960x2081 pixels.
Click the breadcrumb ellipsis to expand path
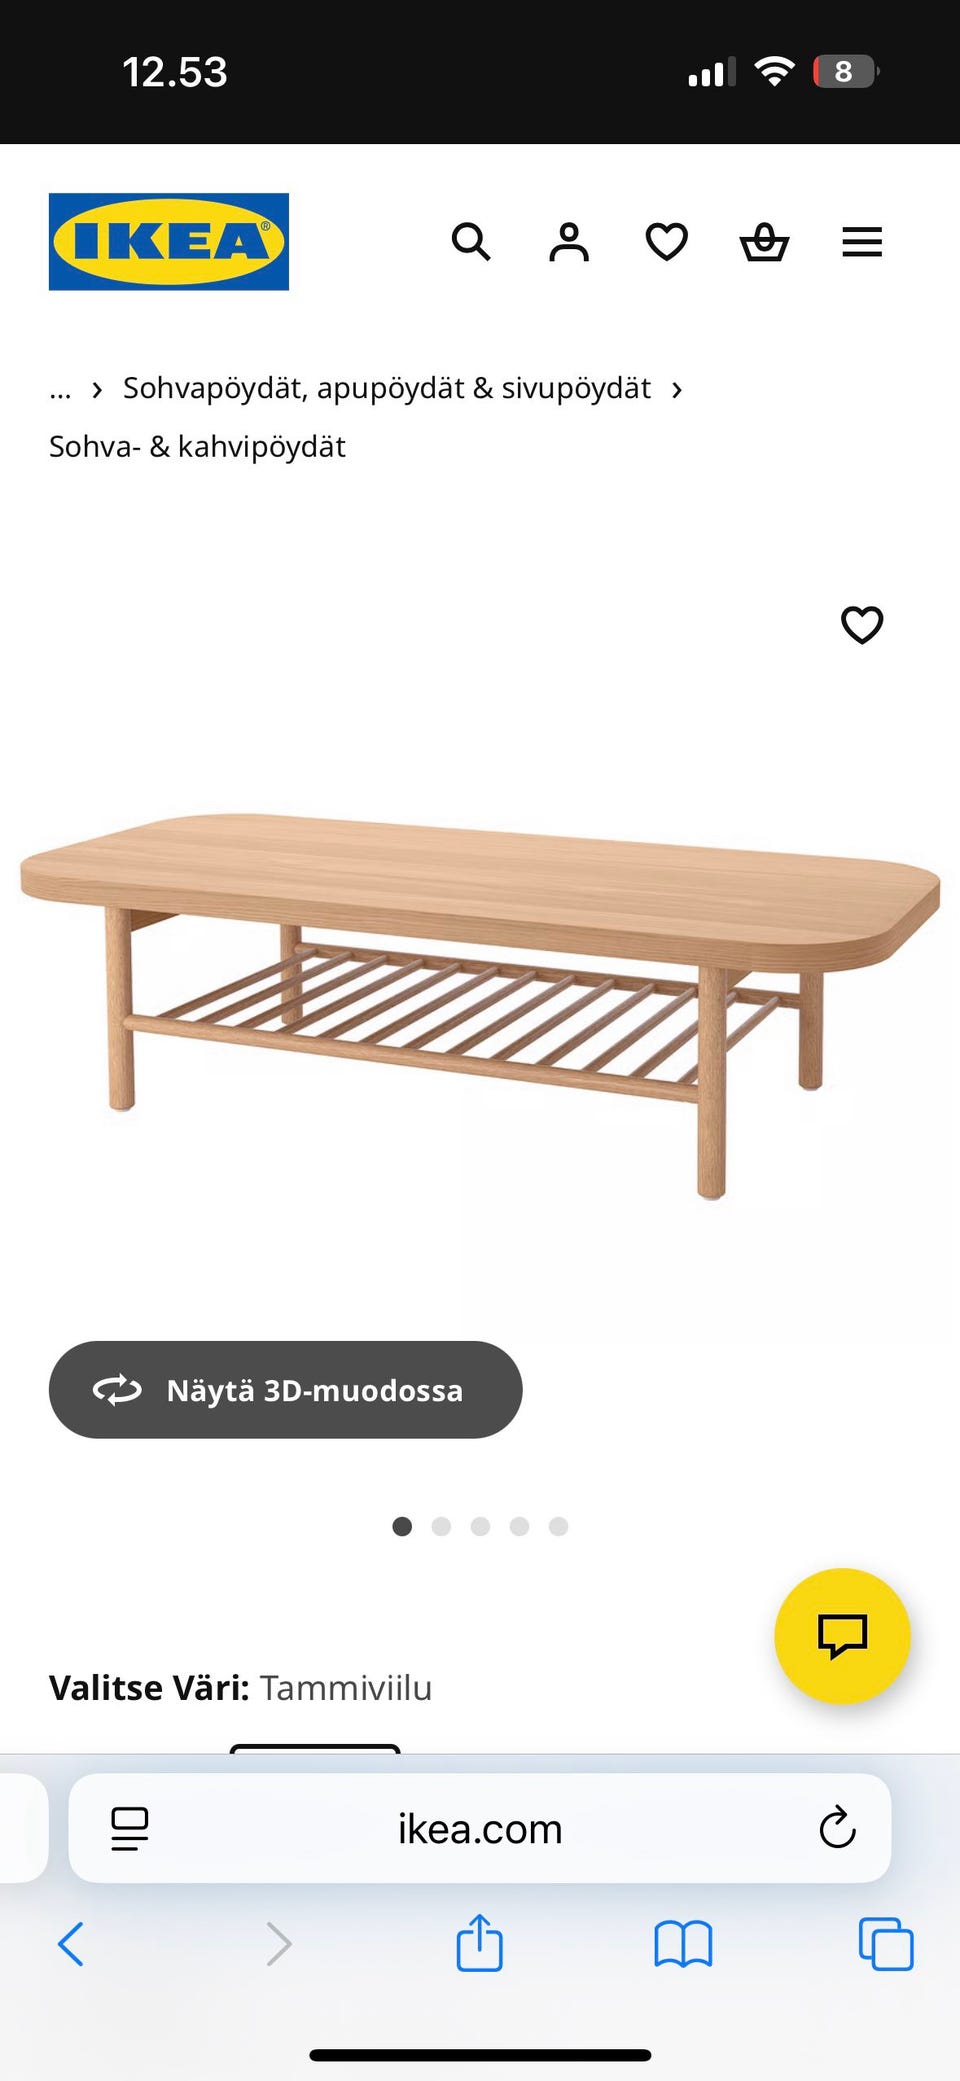(60, 389)
